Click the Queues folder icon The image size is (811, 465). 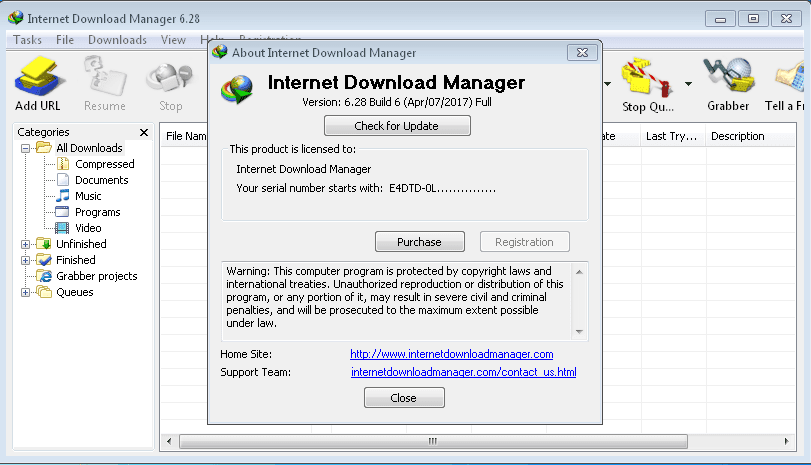click(44, 292)
